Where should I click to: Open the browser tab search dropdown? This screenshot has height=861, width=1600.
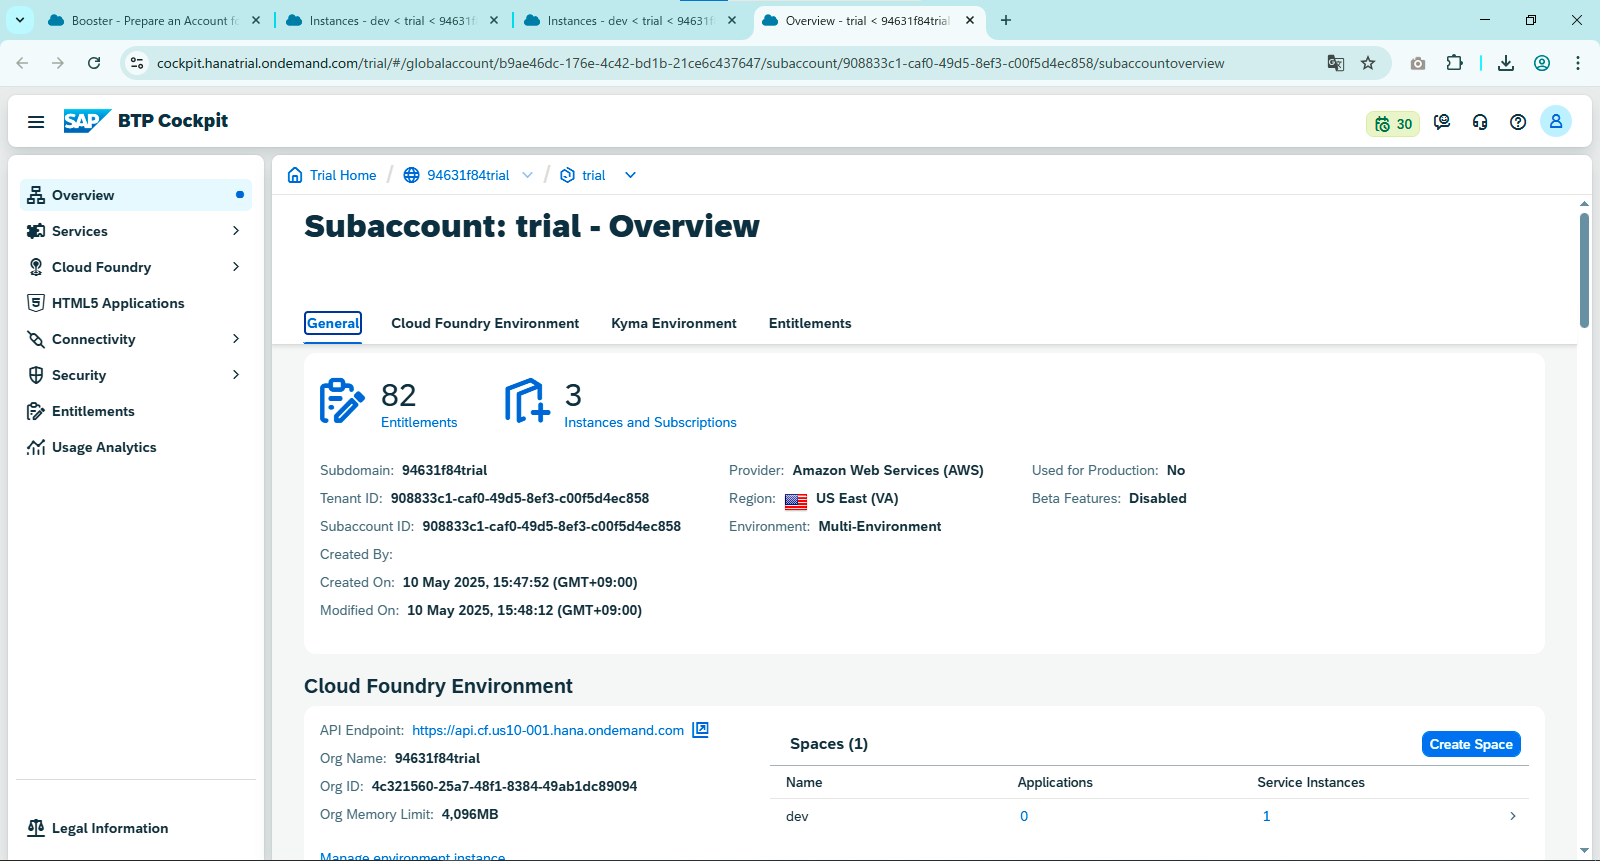click(x=20, y=20)
